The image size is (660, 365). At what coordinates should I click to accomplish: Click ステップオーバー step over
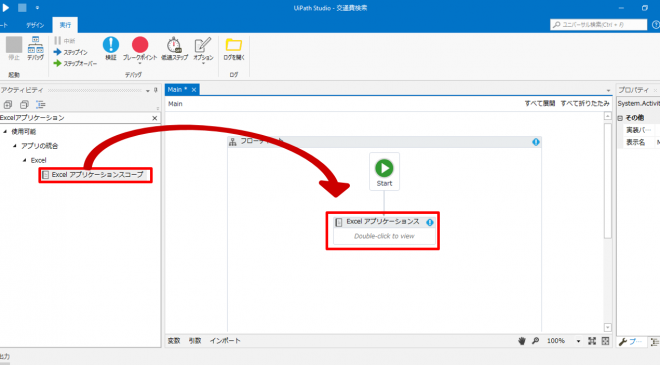coord(75,64)
